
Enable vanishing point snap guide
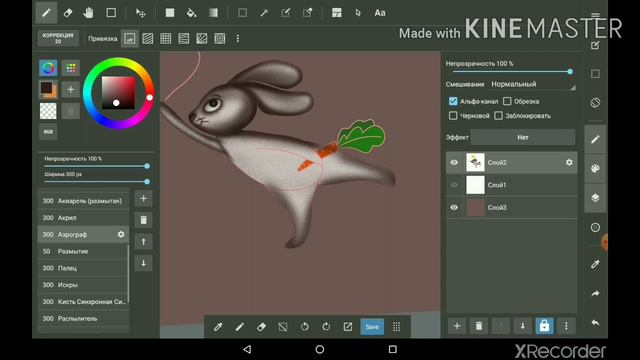[x=184, y=39]
